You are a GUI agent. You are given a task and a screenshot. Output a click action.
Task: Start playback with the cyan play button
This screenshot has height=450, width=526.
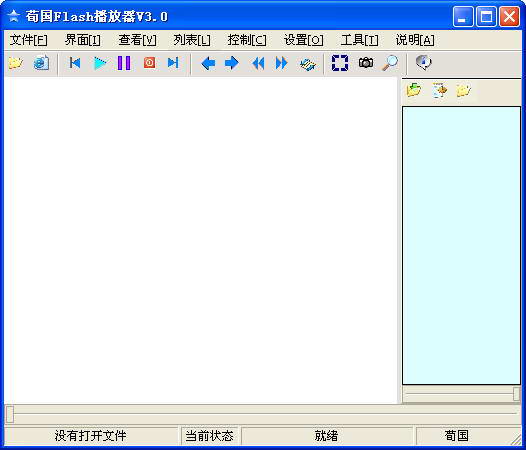click(x=100, y=63)
